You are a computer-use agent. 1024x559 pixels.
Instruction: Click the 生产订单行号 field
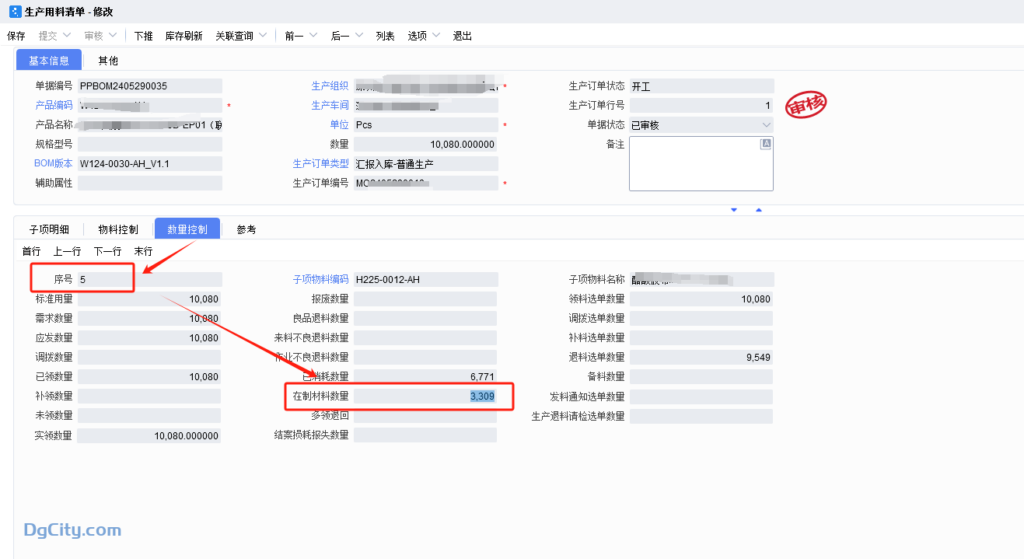click(702, 105)
